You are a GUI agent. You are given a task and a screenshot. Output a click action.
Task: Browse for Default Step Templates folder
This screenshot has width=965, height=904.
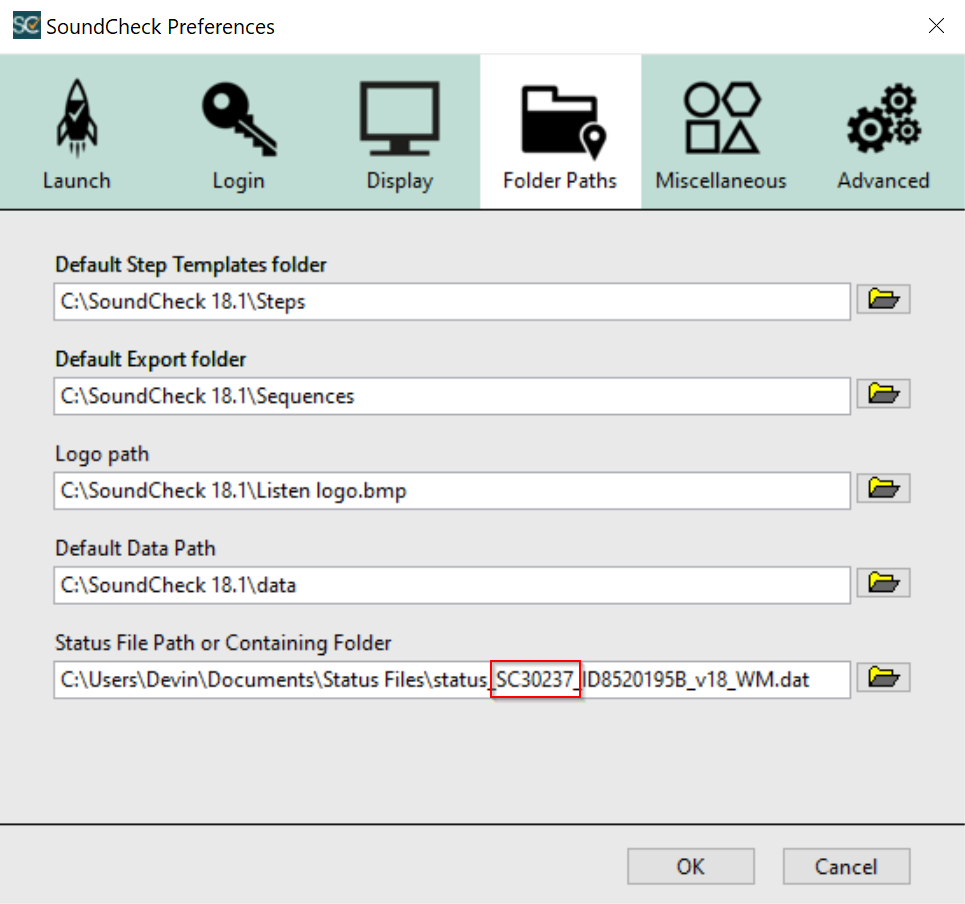pyautogui.click(x=883, y=300)
